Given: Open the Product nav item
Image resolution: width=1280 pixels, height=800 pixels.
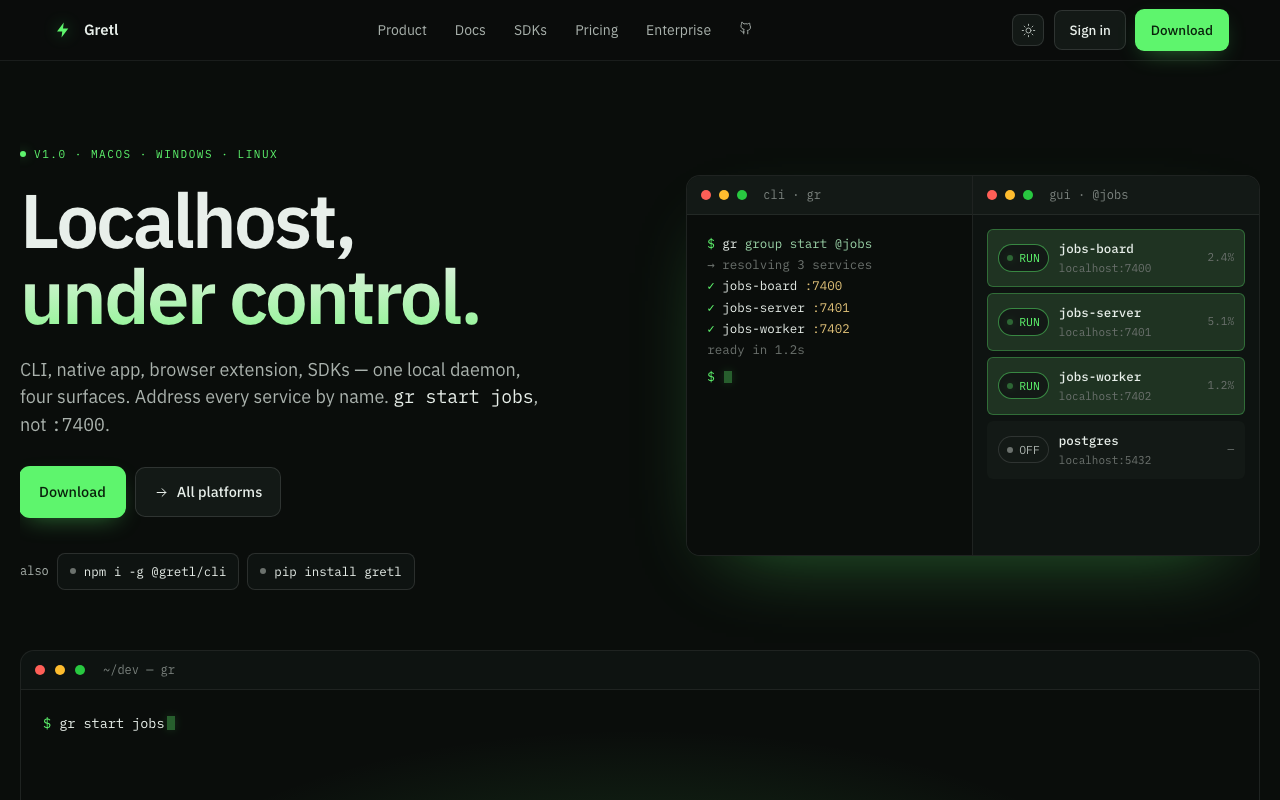Looking at the screenshot, I should click(402, 30).
